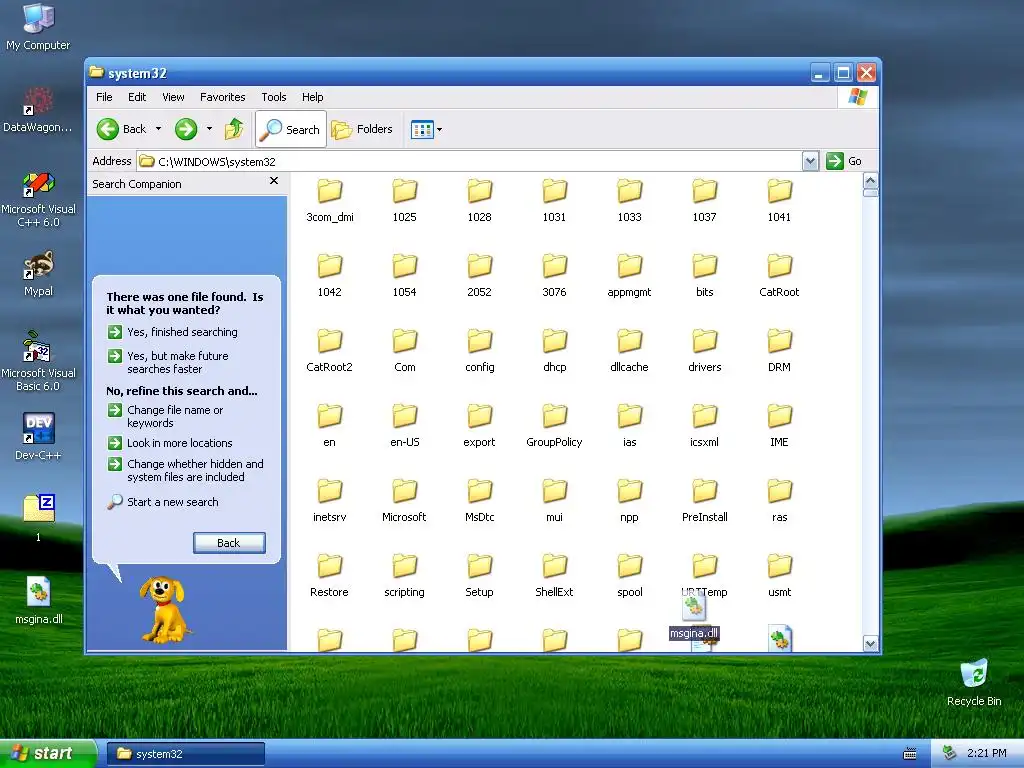
Task: Open the Forward history dropdown arrow
Action: tap(209, 129)
